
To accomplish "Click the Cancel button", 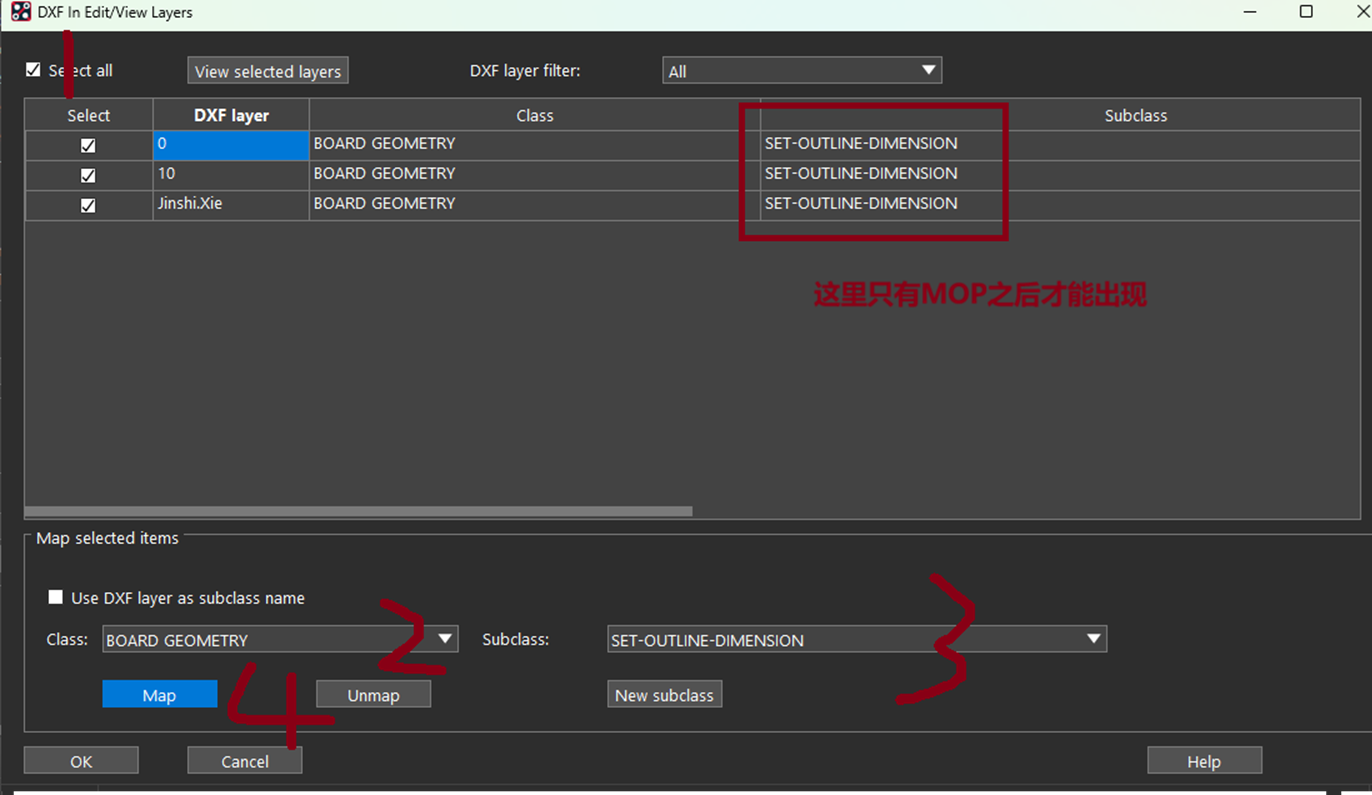I will (x=245, y=760).
